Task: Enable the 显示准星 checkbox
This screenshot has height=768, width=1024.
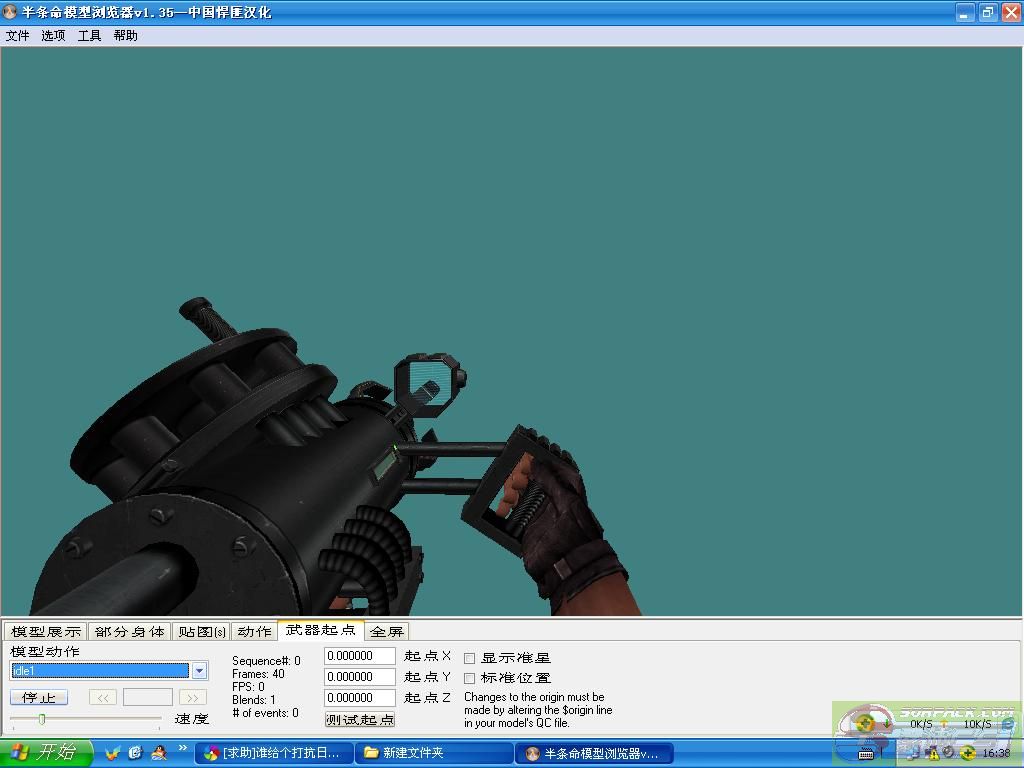Action: click(x=470, y=658)
